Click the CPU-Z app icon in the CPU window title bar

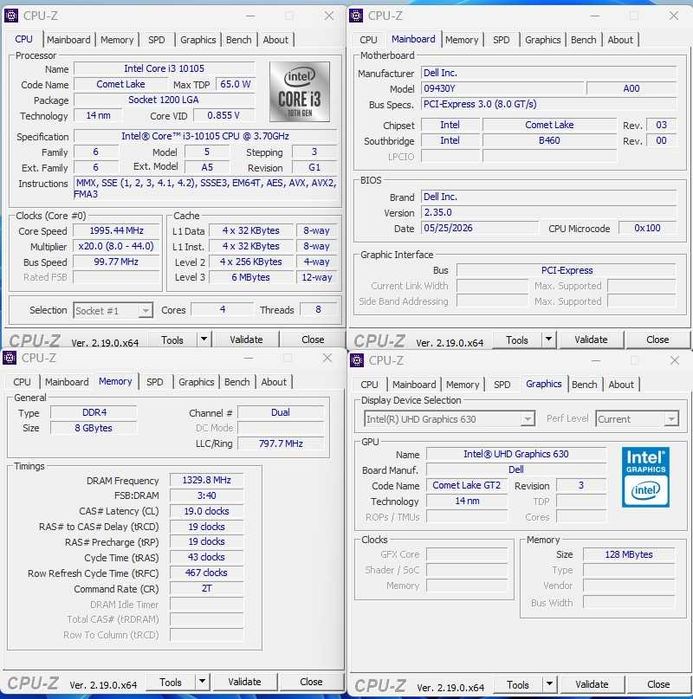click(11, 16)
